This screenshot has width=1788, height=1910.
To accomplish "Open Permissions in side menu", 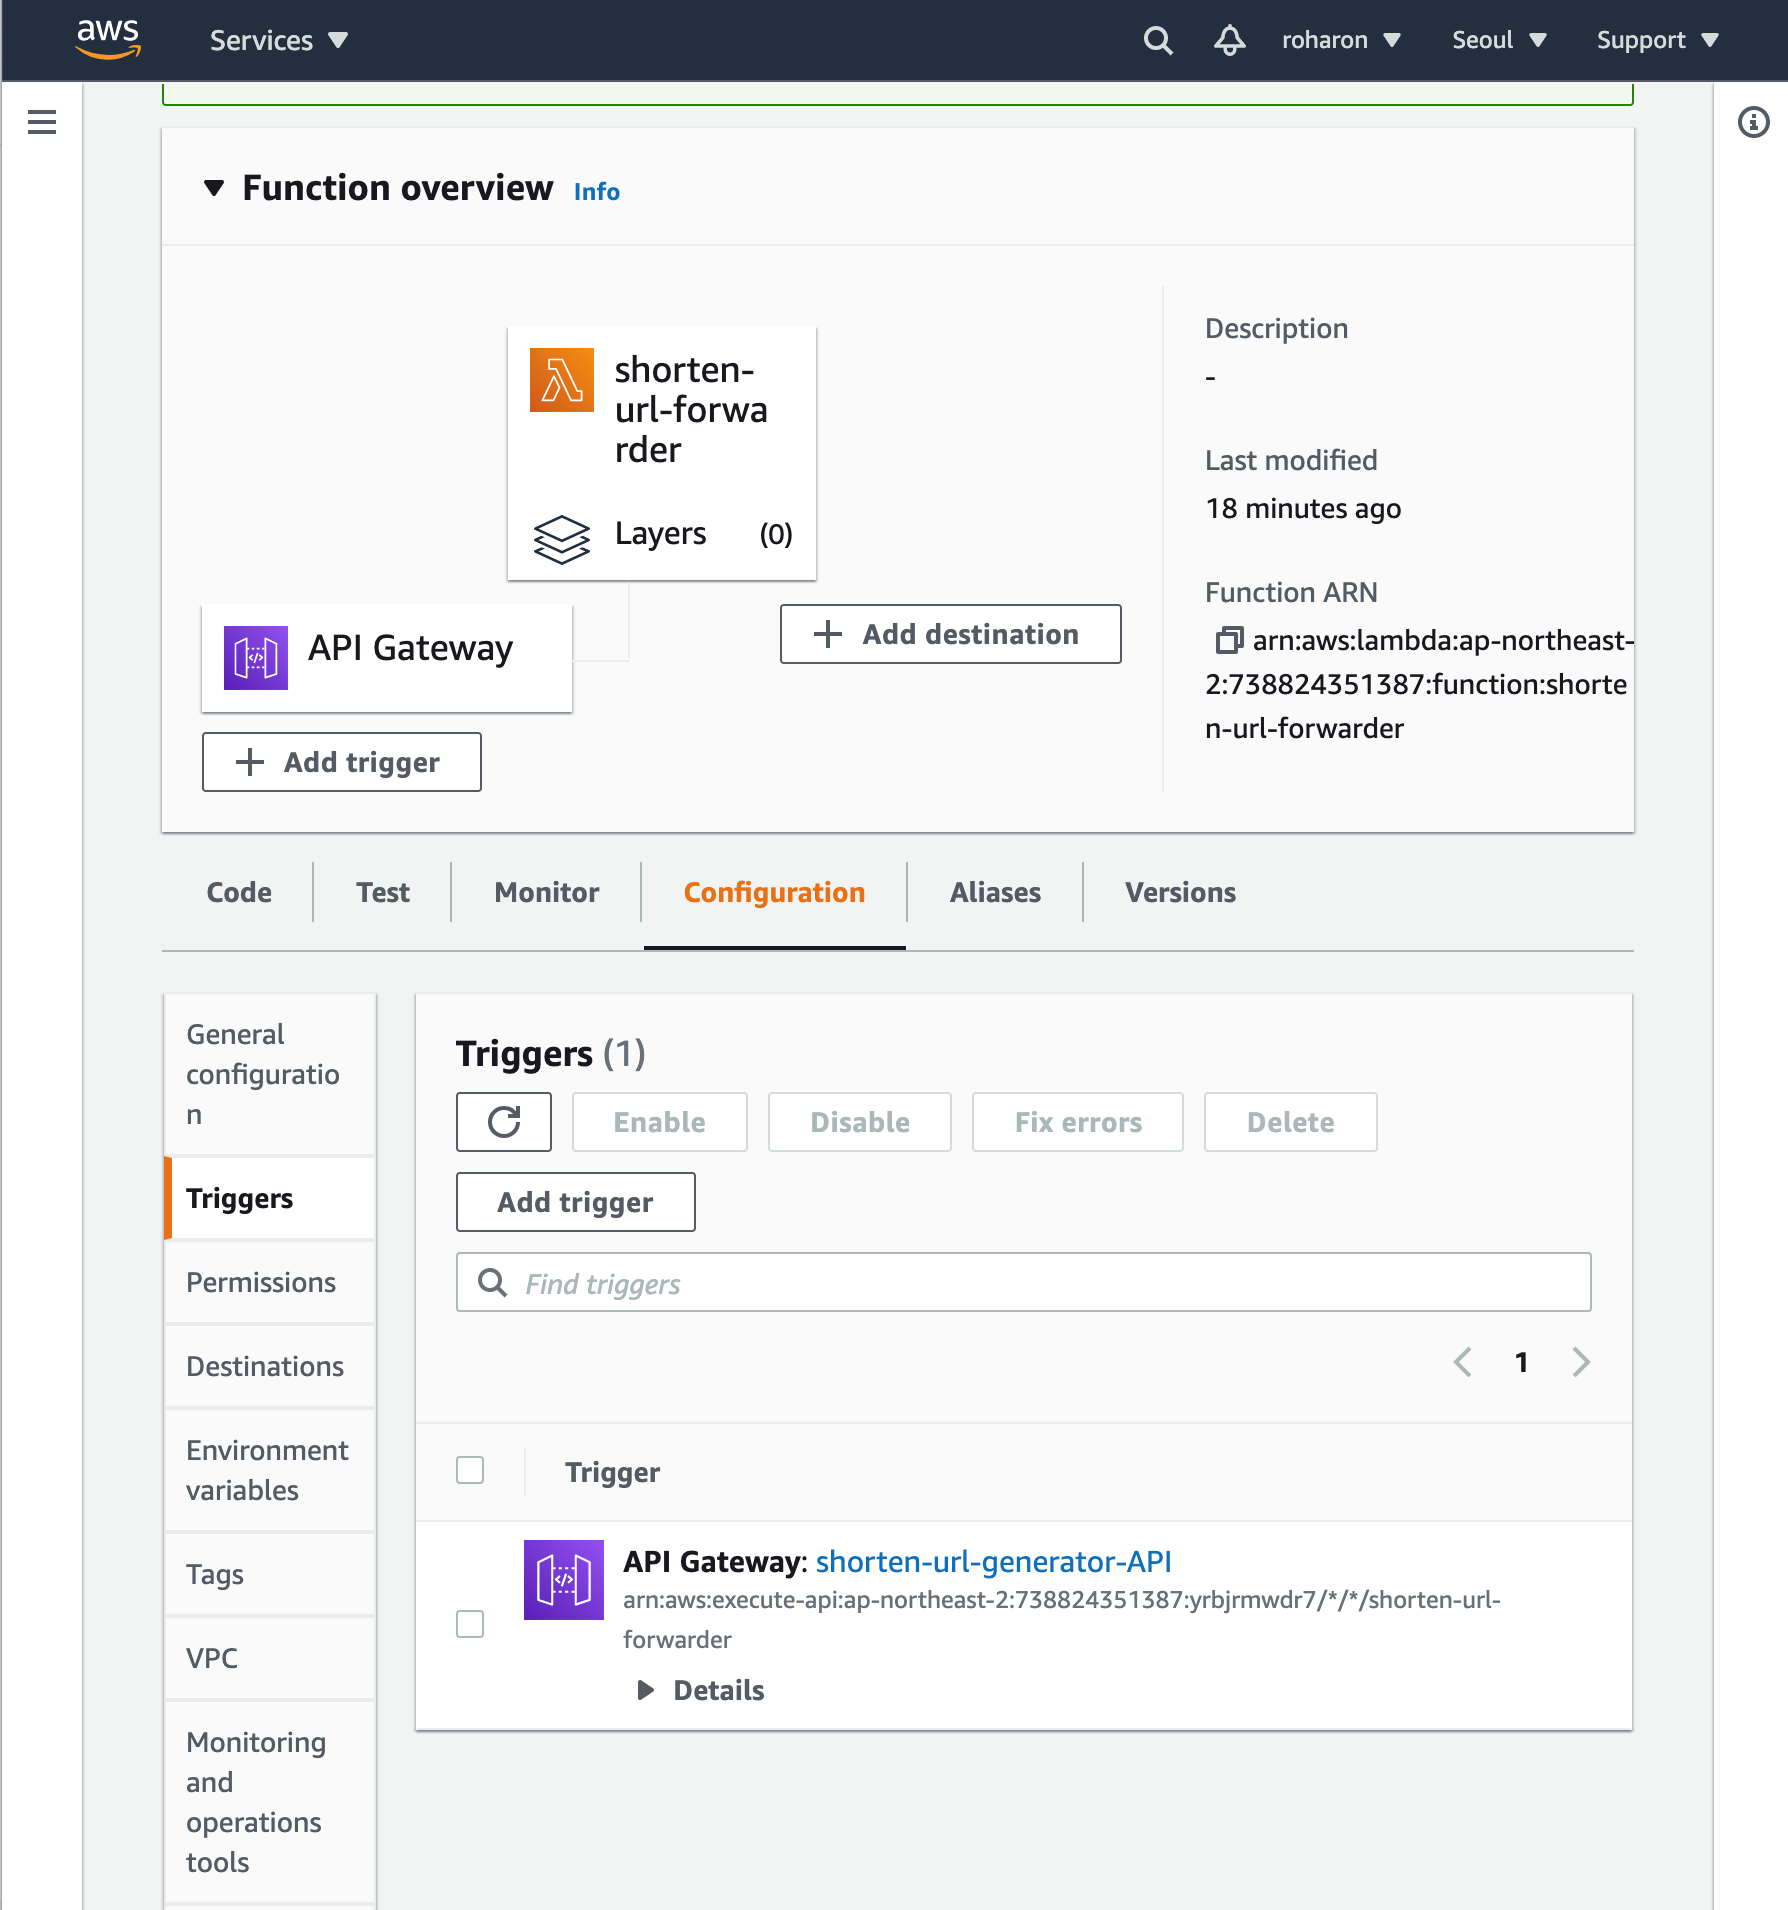I will point(270,1282).
